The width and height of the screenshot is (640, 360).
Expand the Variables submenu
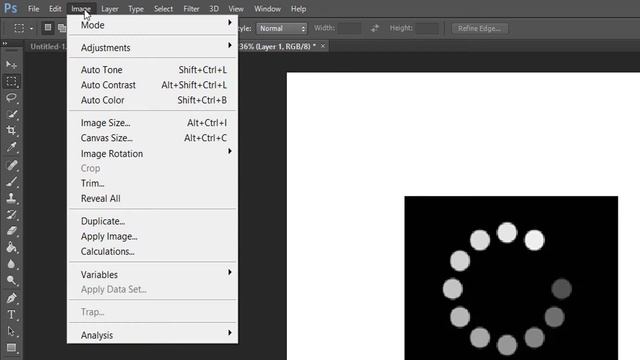click(x=153, y=275)
